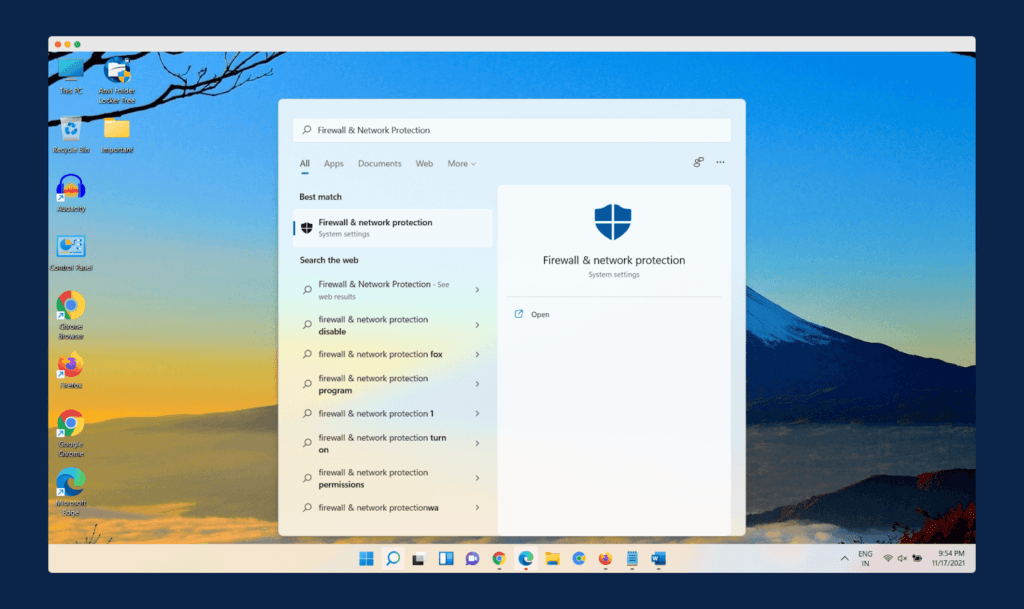Click the Windows Start button on taskbar
The image size is (1024, 609).
coord(367,558)
